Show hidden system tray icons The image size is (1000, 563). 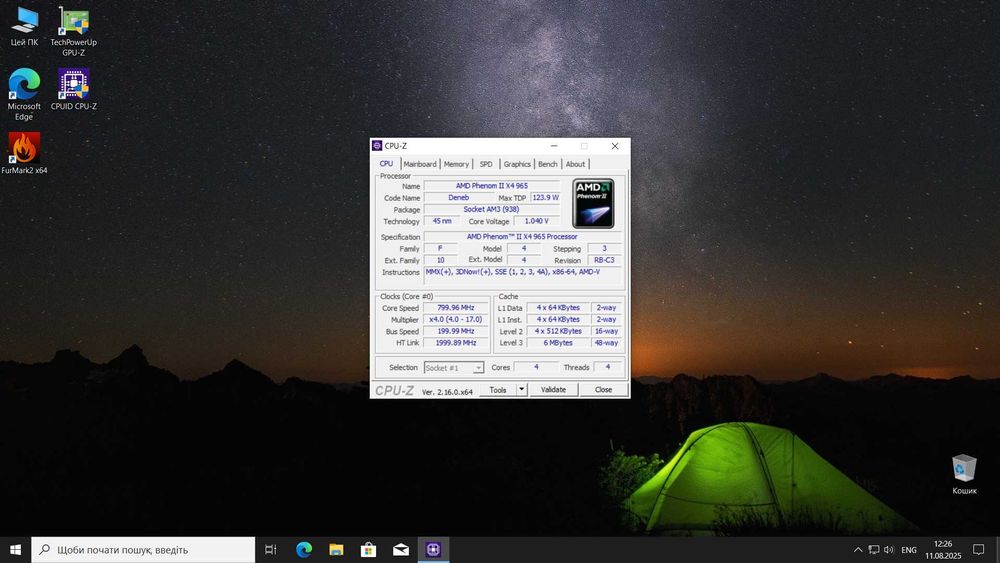click(x=858, y=550)
